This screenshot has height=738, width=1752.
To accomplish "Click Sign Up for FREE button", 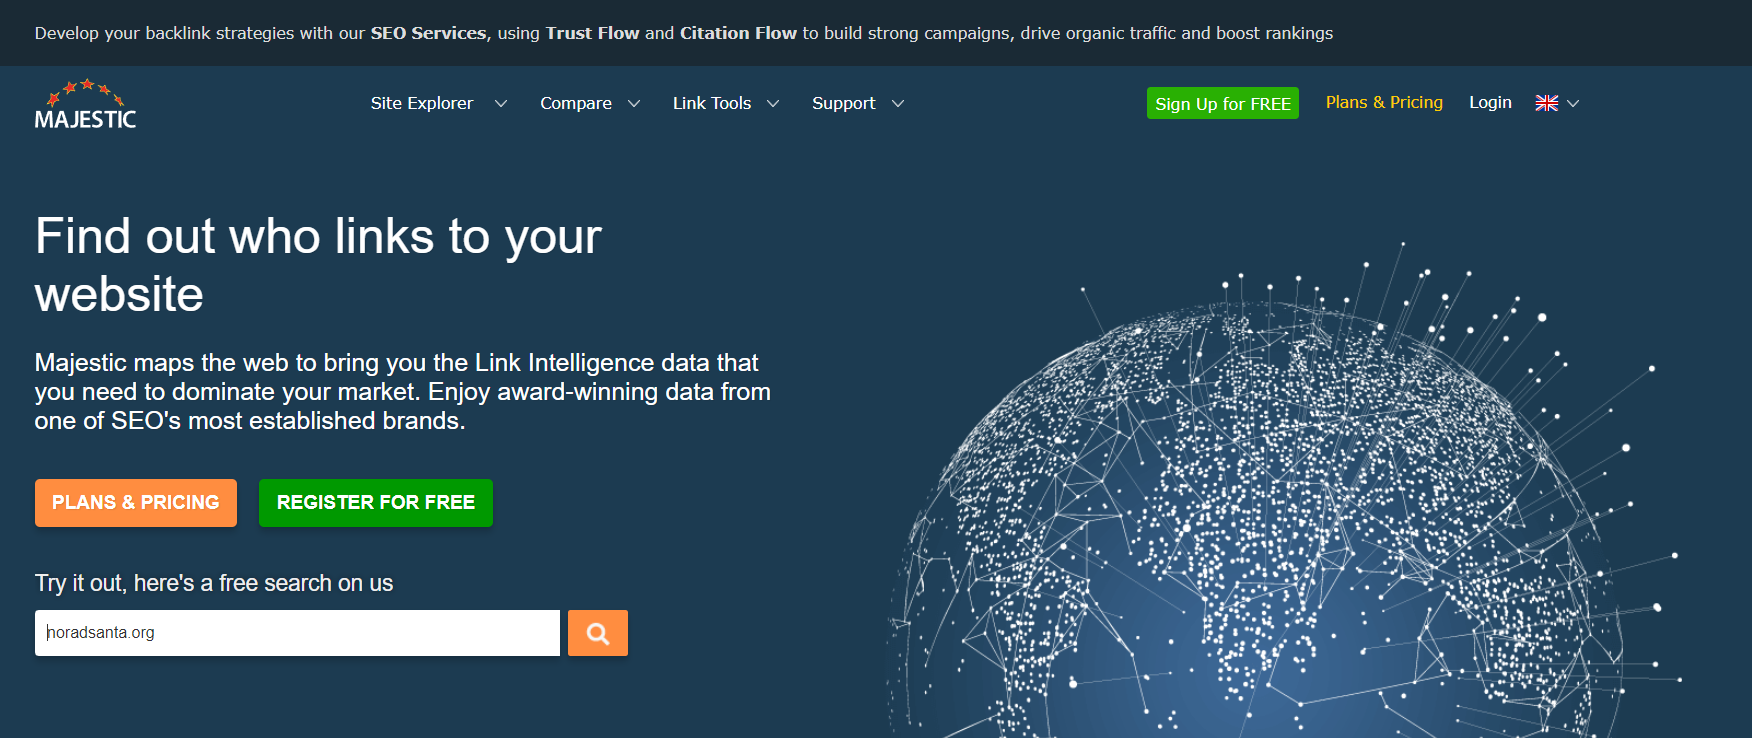I will (x=1222, y=104).
